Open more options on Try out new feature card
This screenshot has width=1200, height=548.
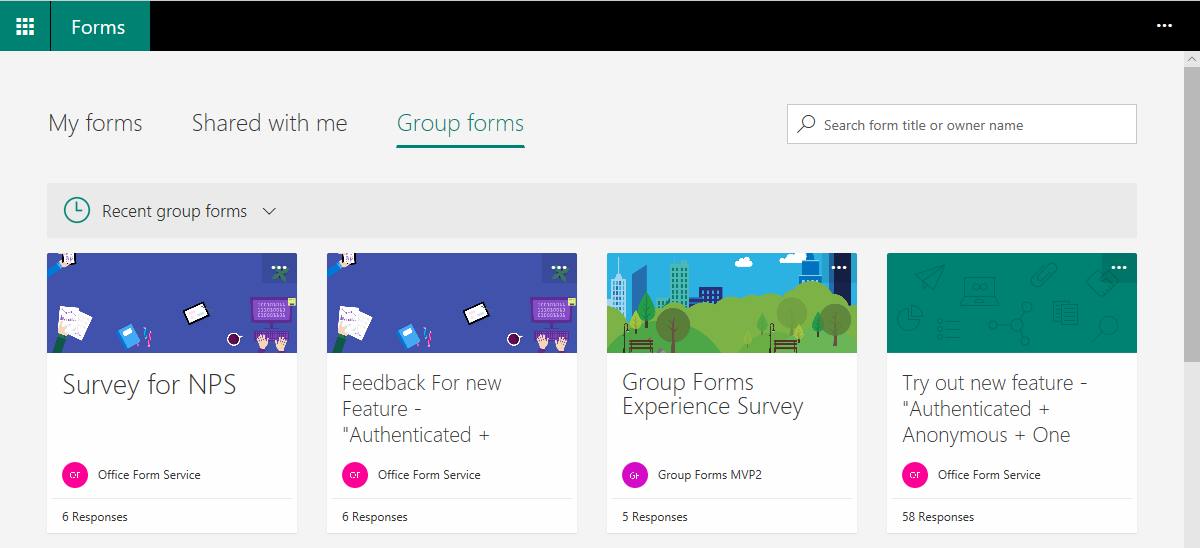point(1119,268)
